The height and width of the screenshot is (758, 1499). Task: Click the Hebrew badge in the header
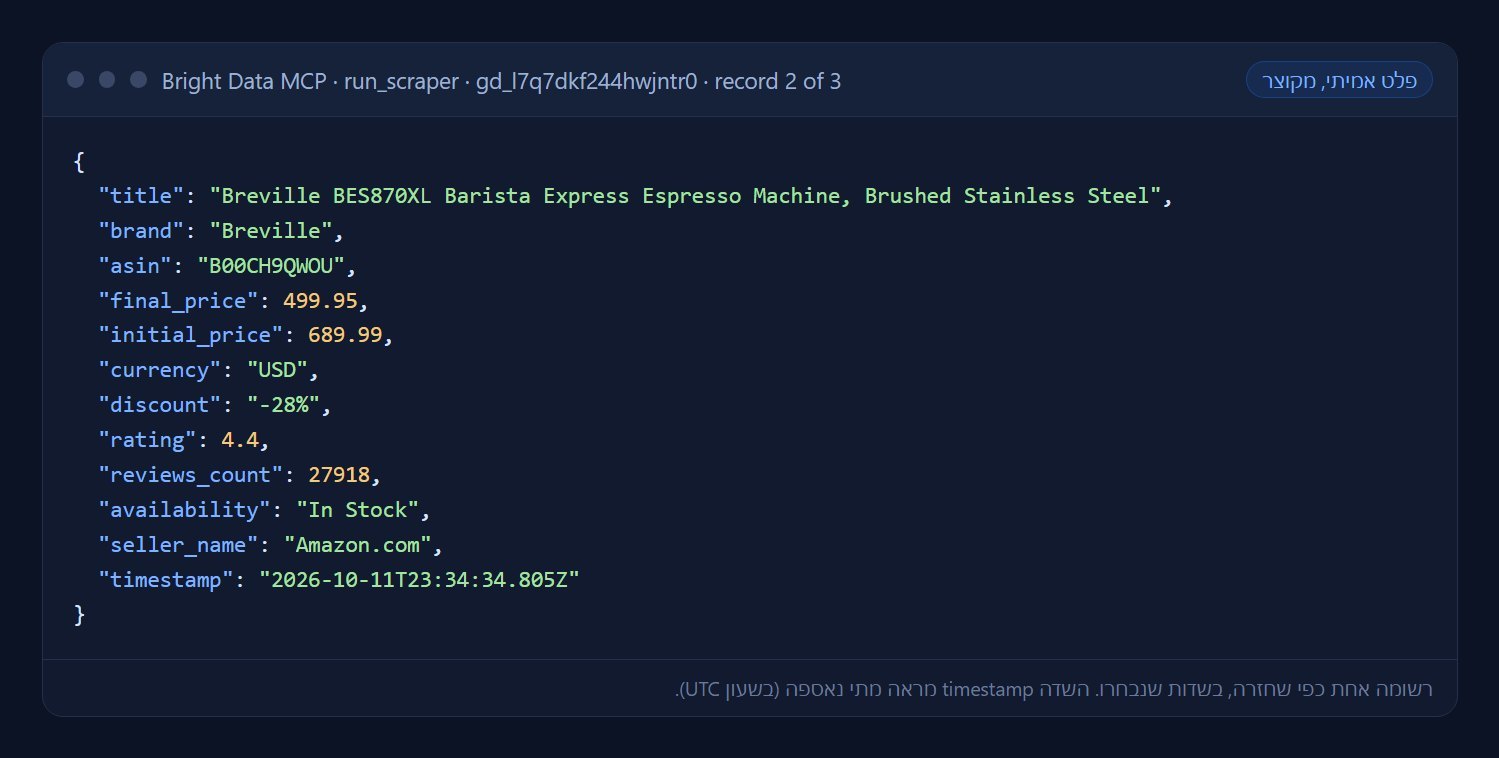pos(1339,80)
